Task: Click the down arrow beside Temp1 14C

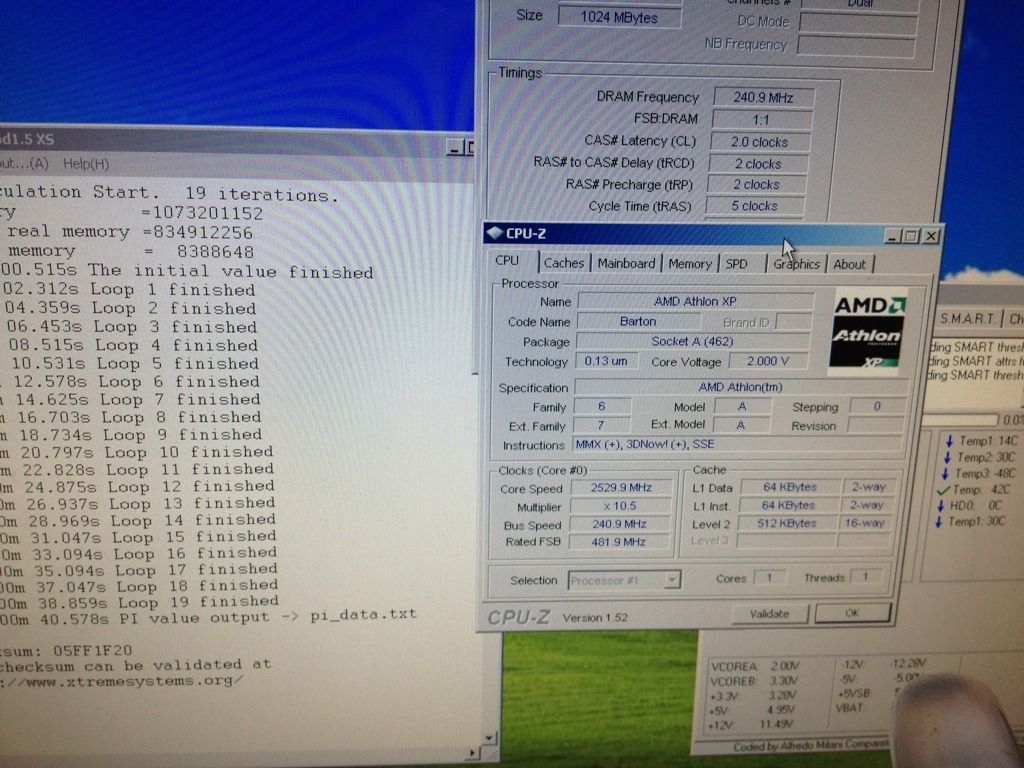Action: pos(949,441)
